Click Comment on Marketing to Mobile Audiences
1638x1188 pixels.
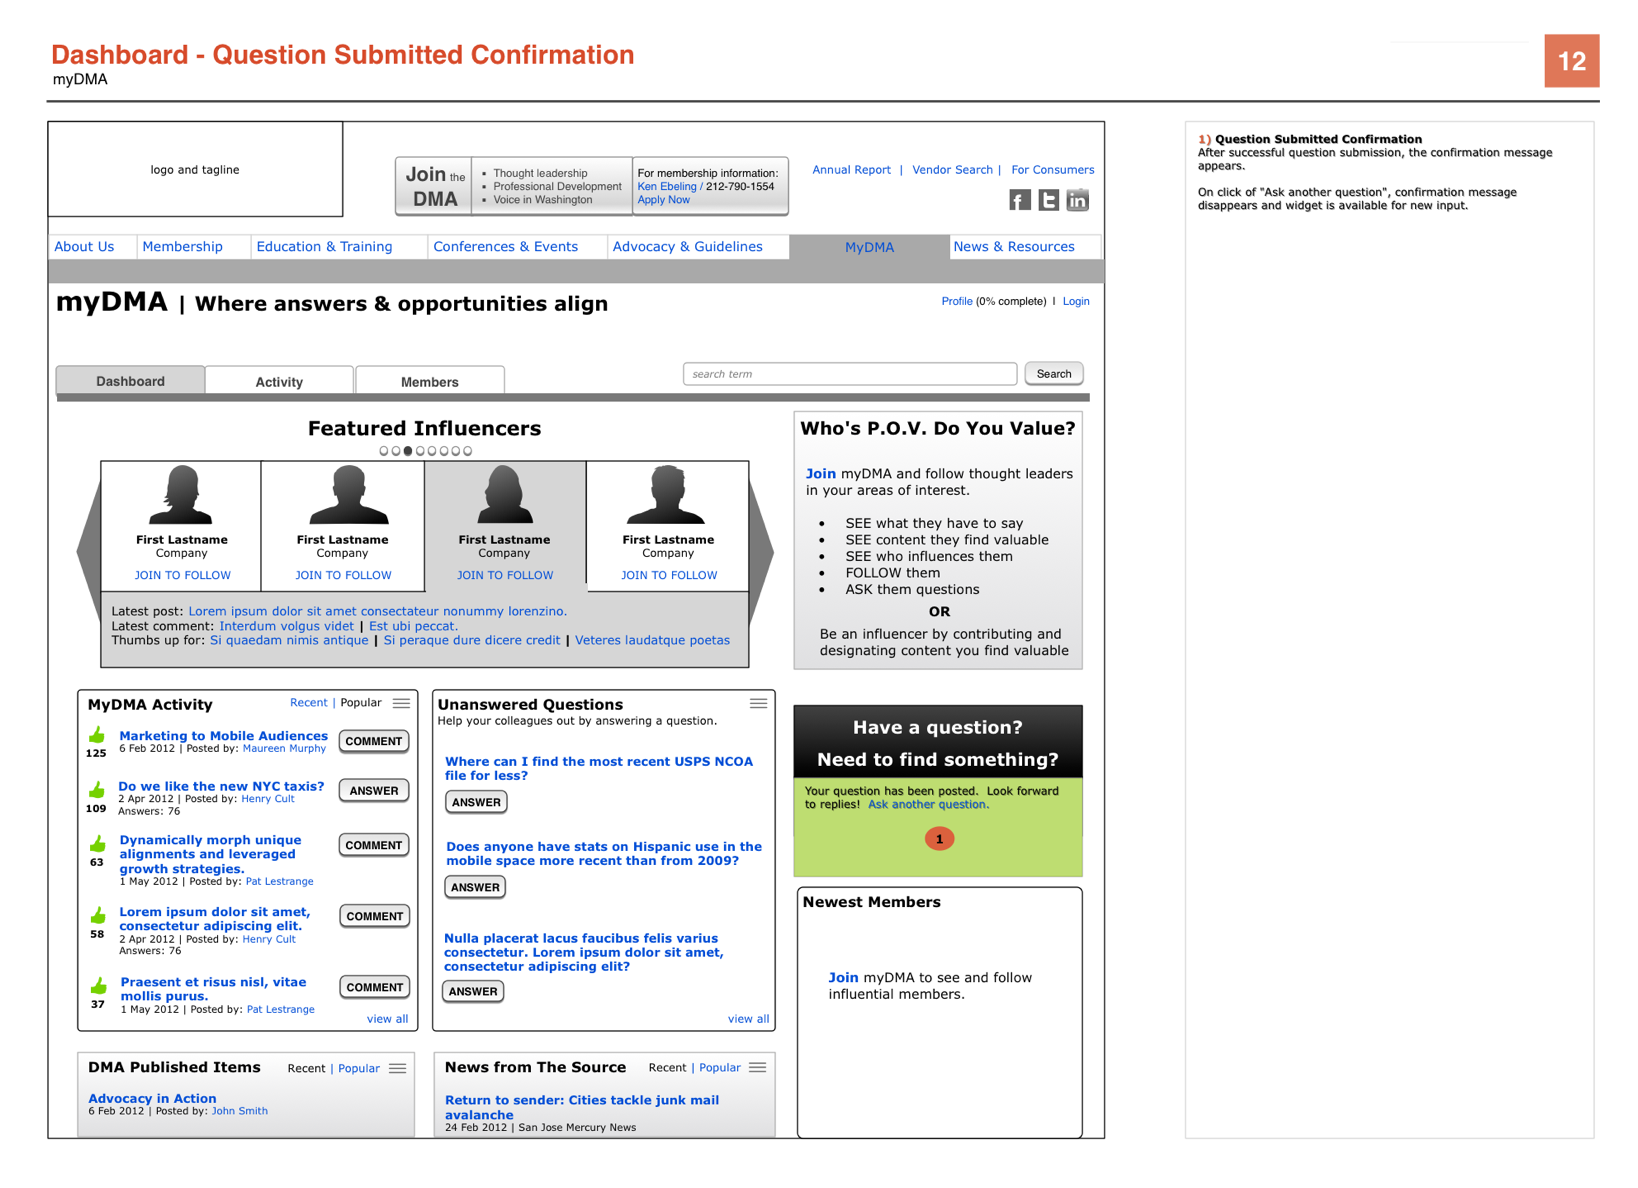(x=374, y=741)
